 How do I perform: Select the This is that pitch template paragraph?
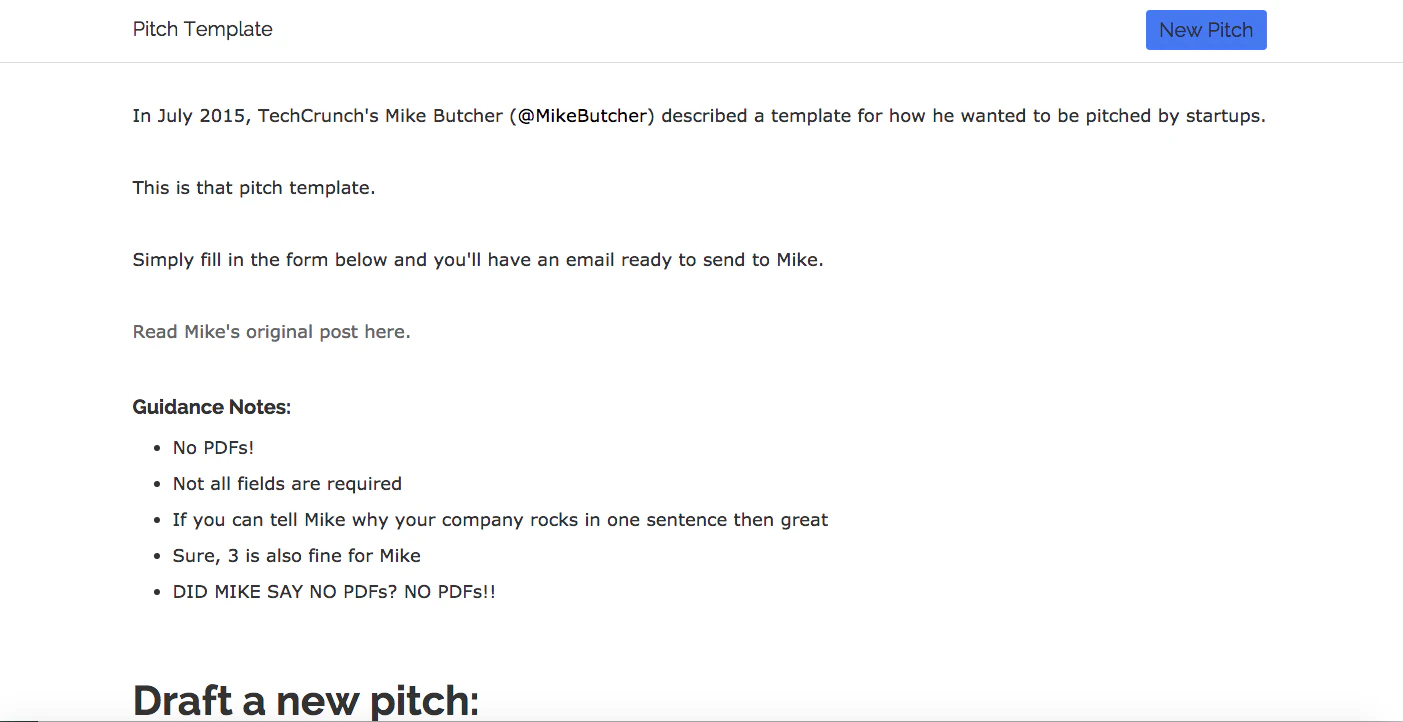[253, 187]
